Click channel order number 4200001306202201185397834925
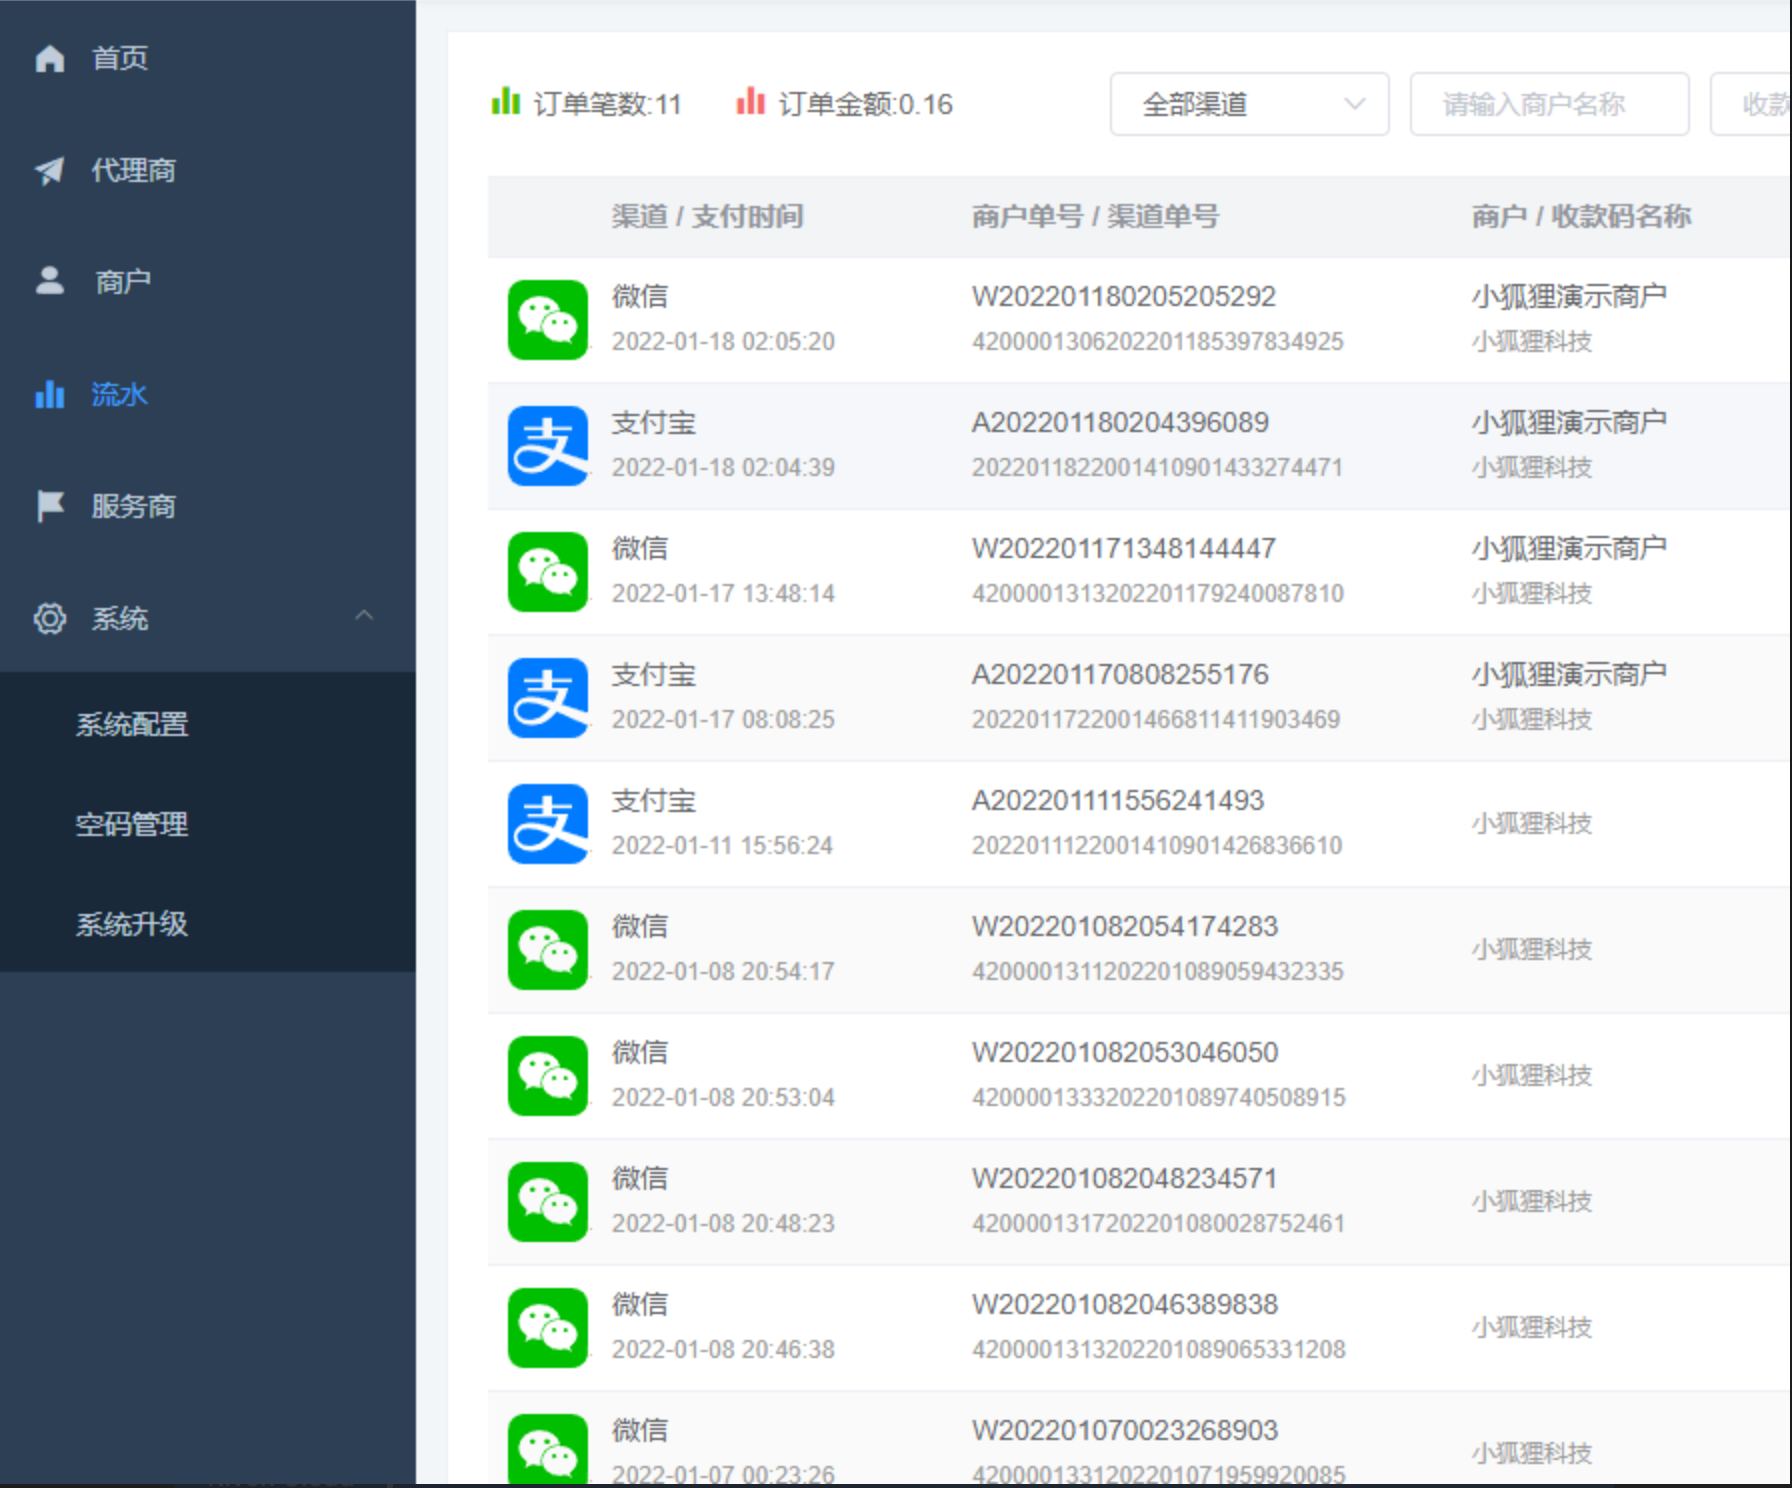Screen dimensions: 1792x1488 pyautogui.click(x=1157, y=341)
